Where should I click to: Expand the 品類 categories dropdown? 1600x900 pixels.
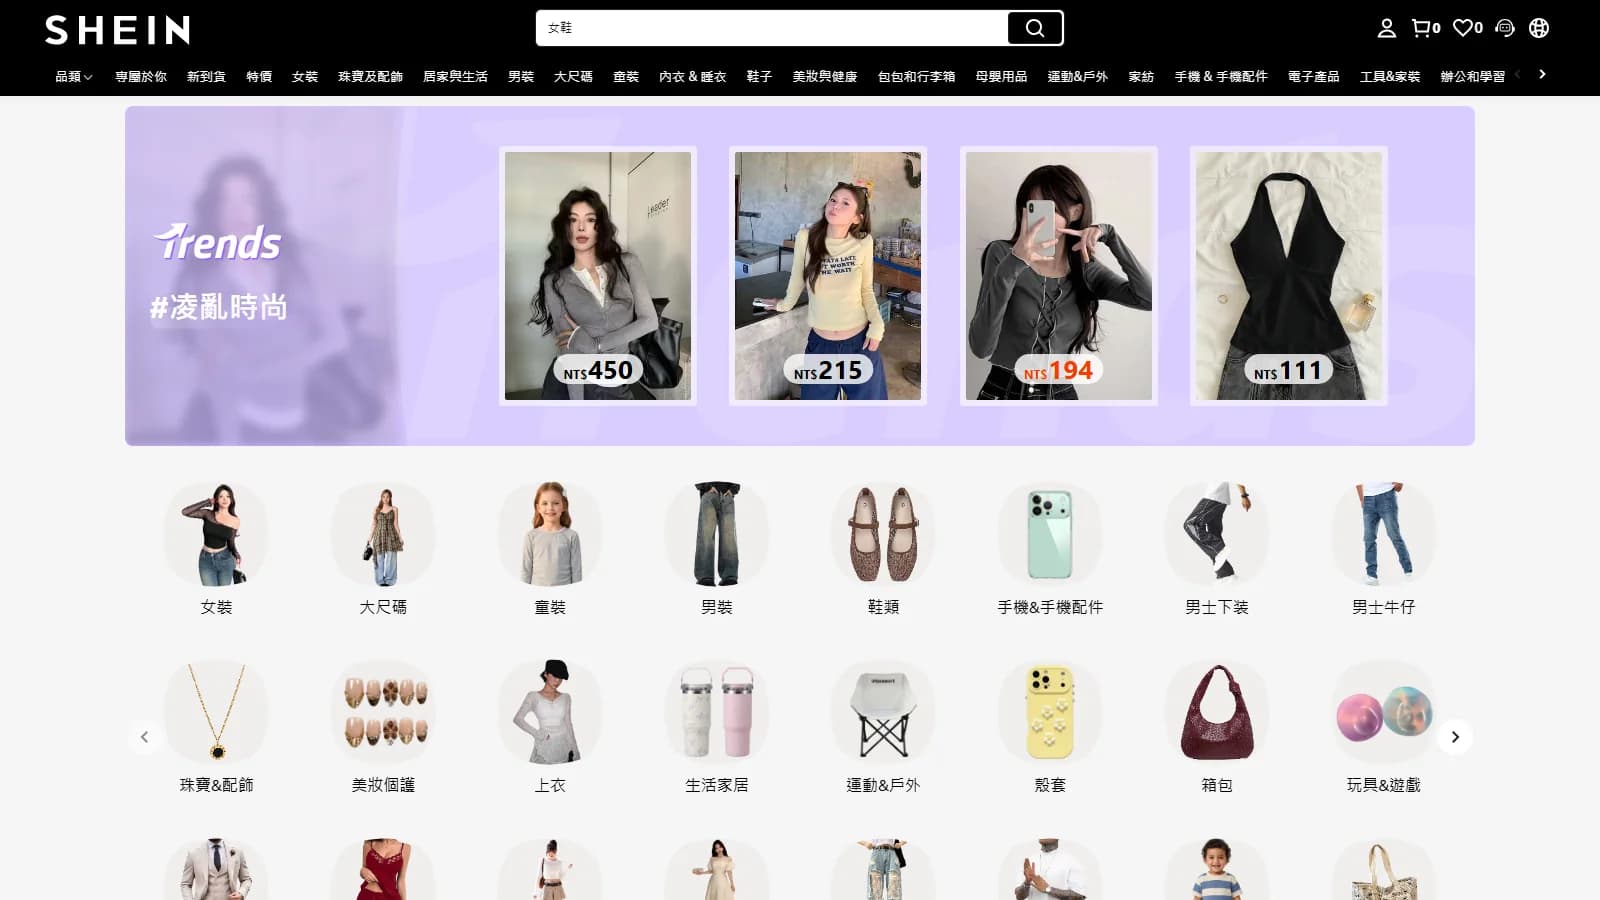tap(73, 76)
